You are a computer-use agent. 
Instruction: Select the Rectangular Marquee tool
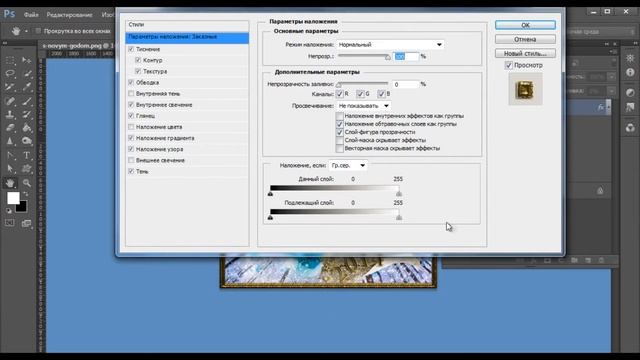pyautogui.click(x=10, y=60)
